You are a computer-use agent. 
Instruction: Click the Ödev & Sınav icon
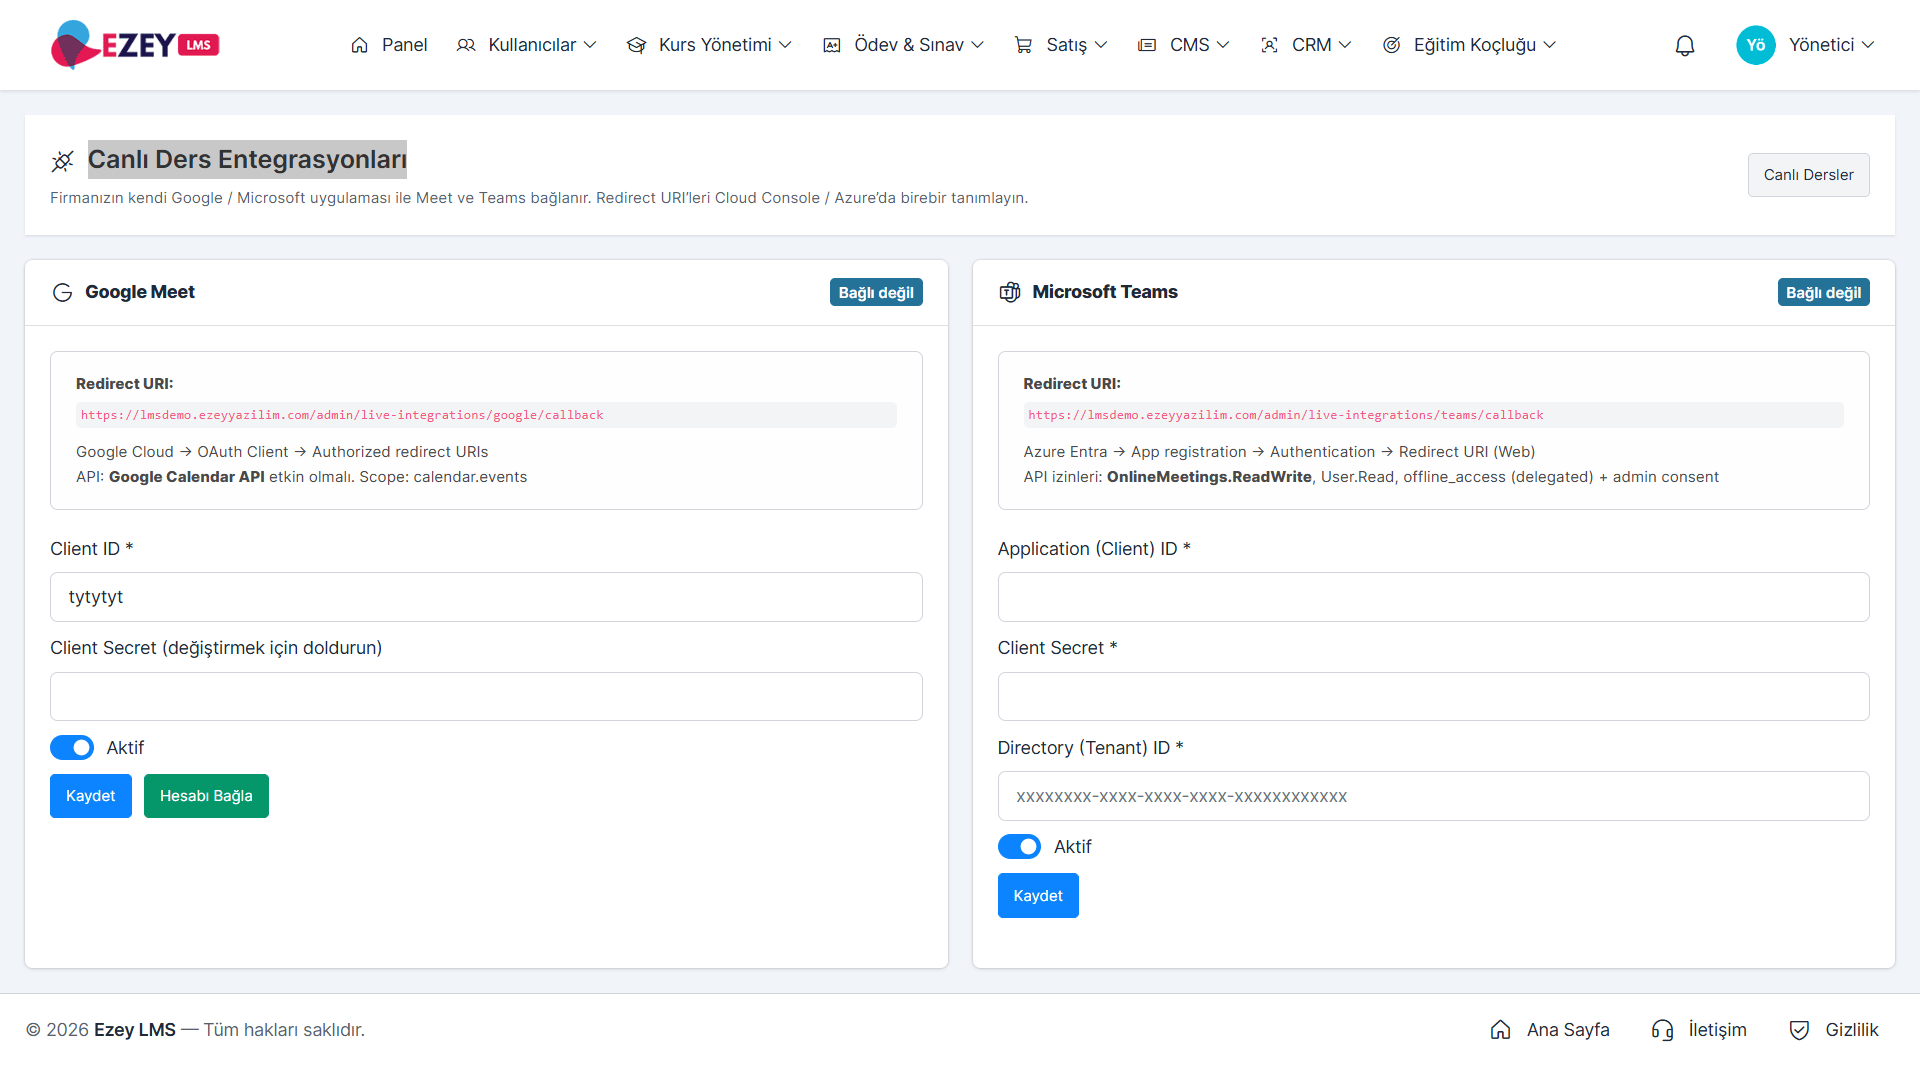(832, 45)
